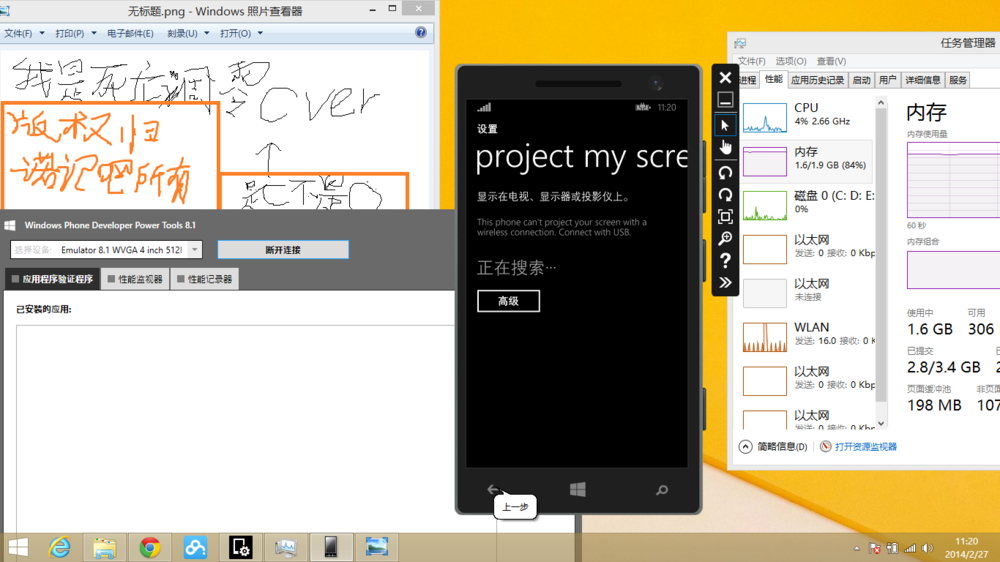Image resolution: width=1000 pixels, height=562 pixels.
Task: Switch to 详细信息 tab
Action: coord(923,80)
